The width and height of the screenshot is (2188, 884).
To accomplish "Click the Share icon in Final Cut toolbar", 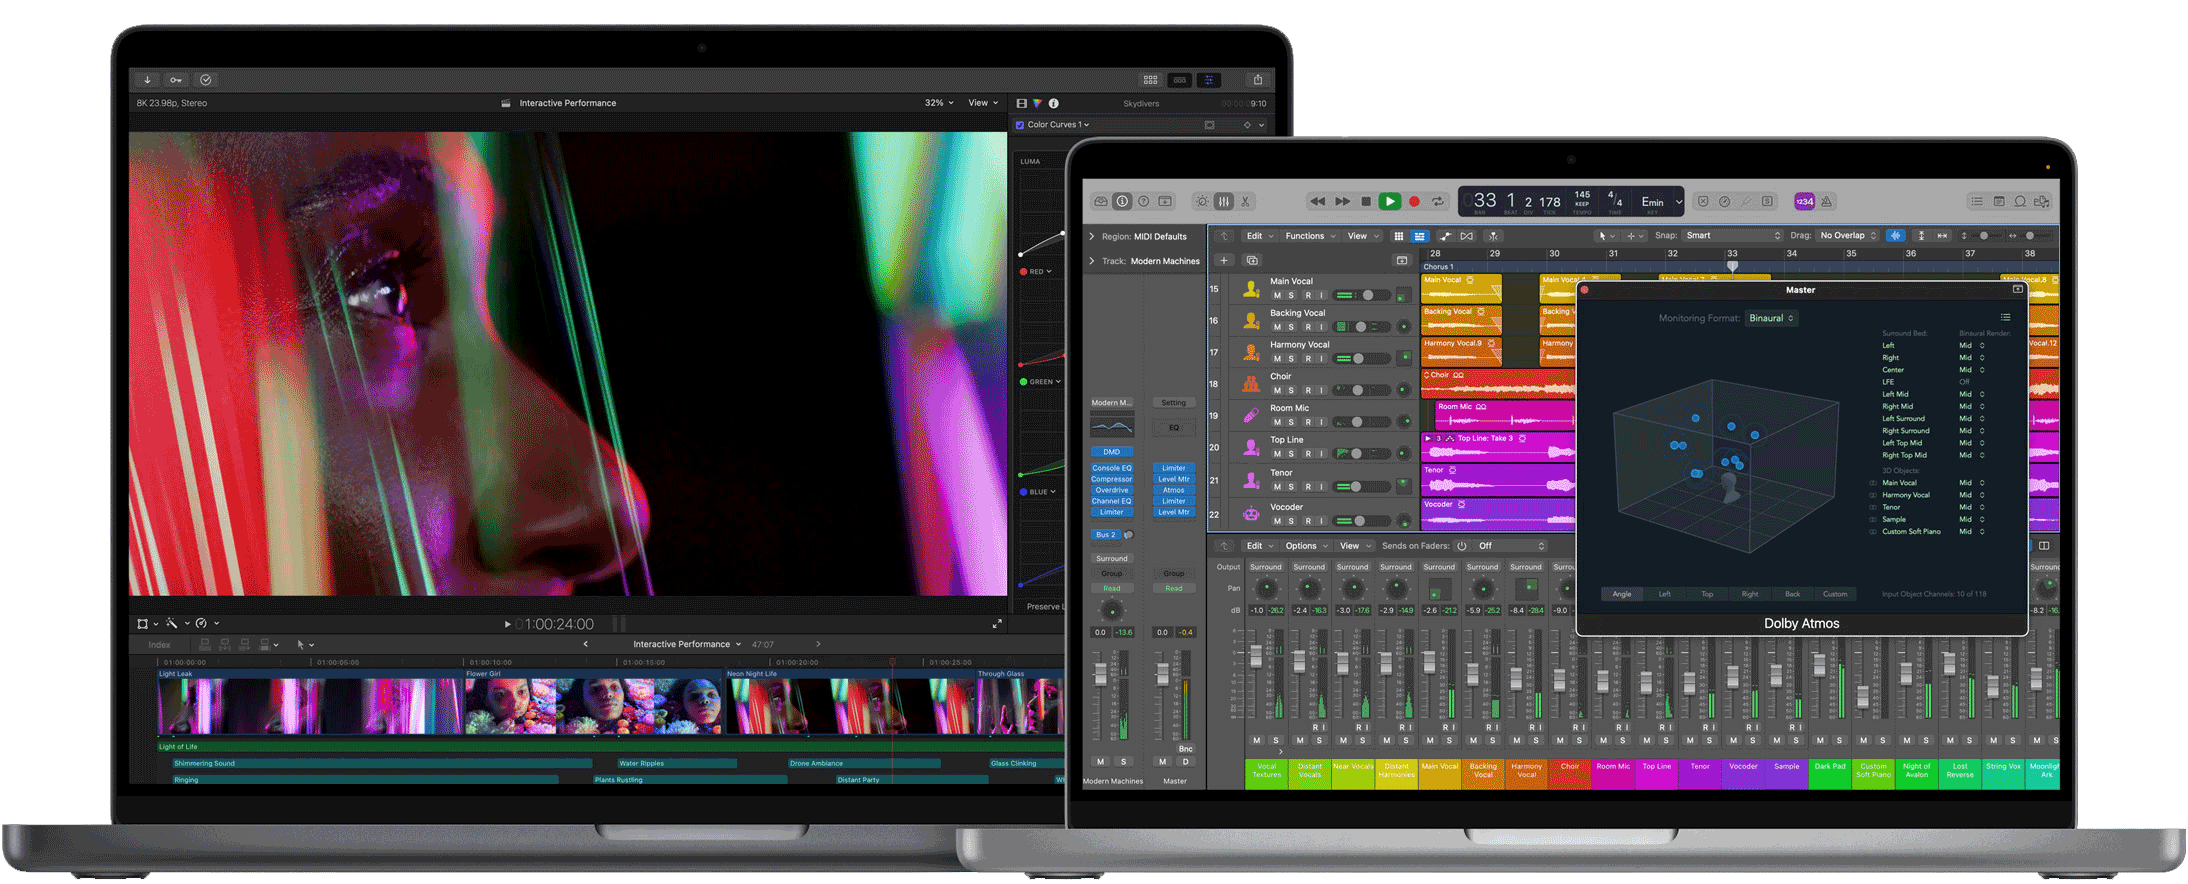I will [1258, 80].
